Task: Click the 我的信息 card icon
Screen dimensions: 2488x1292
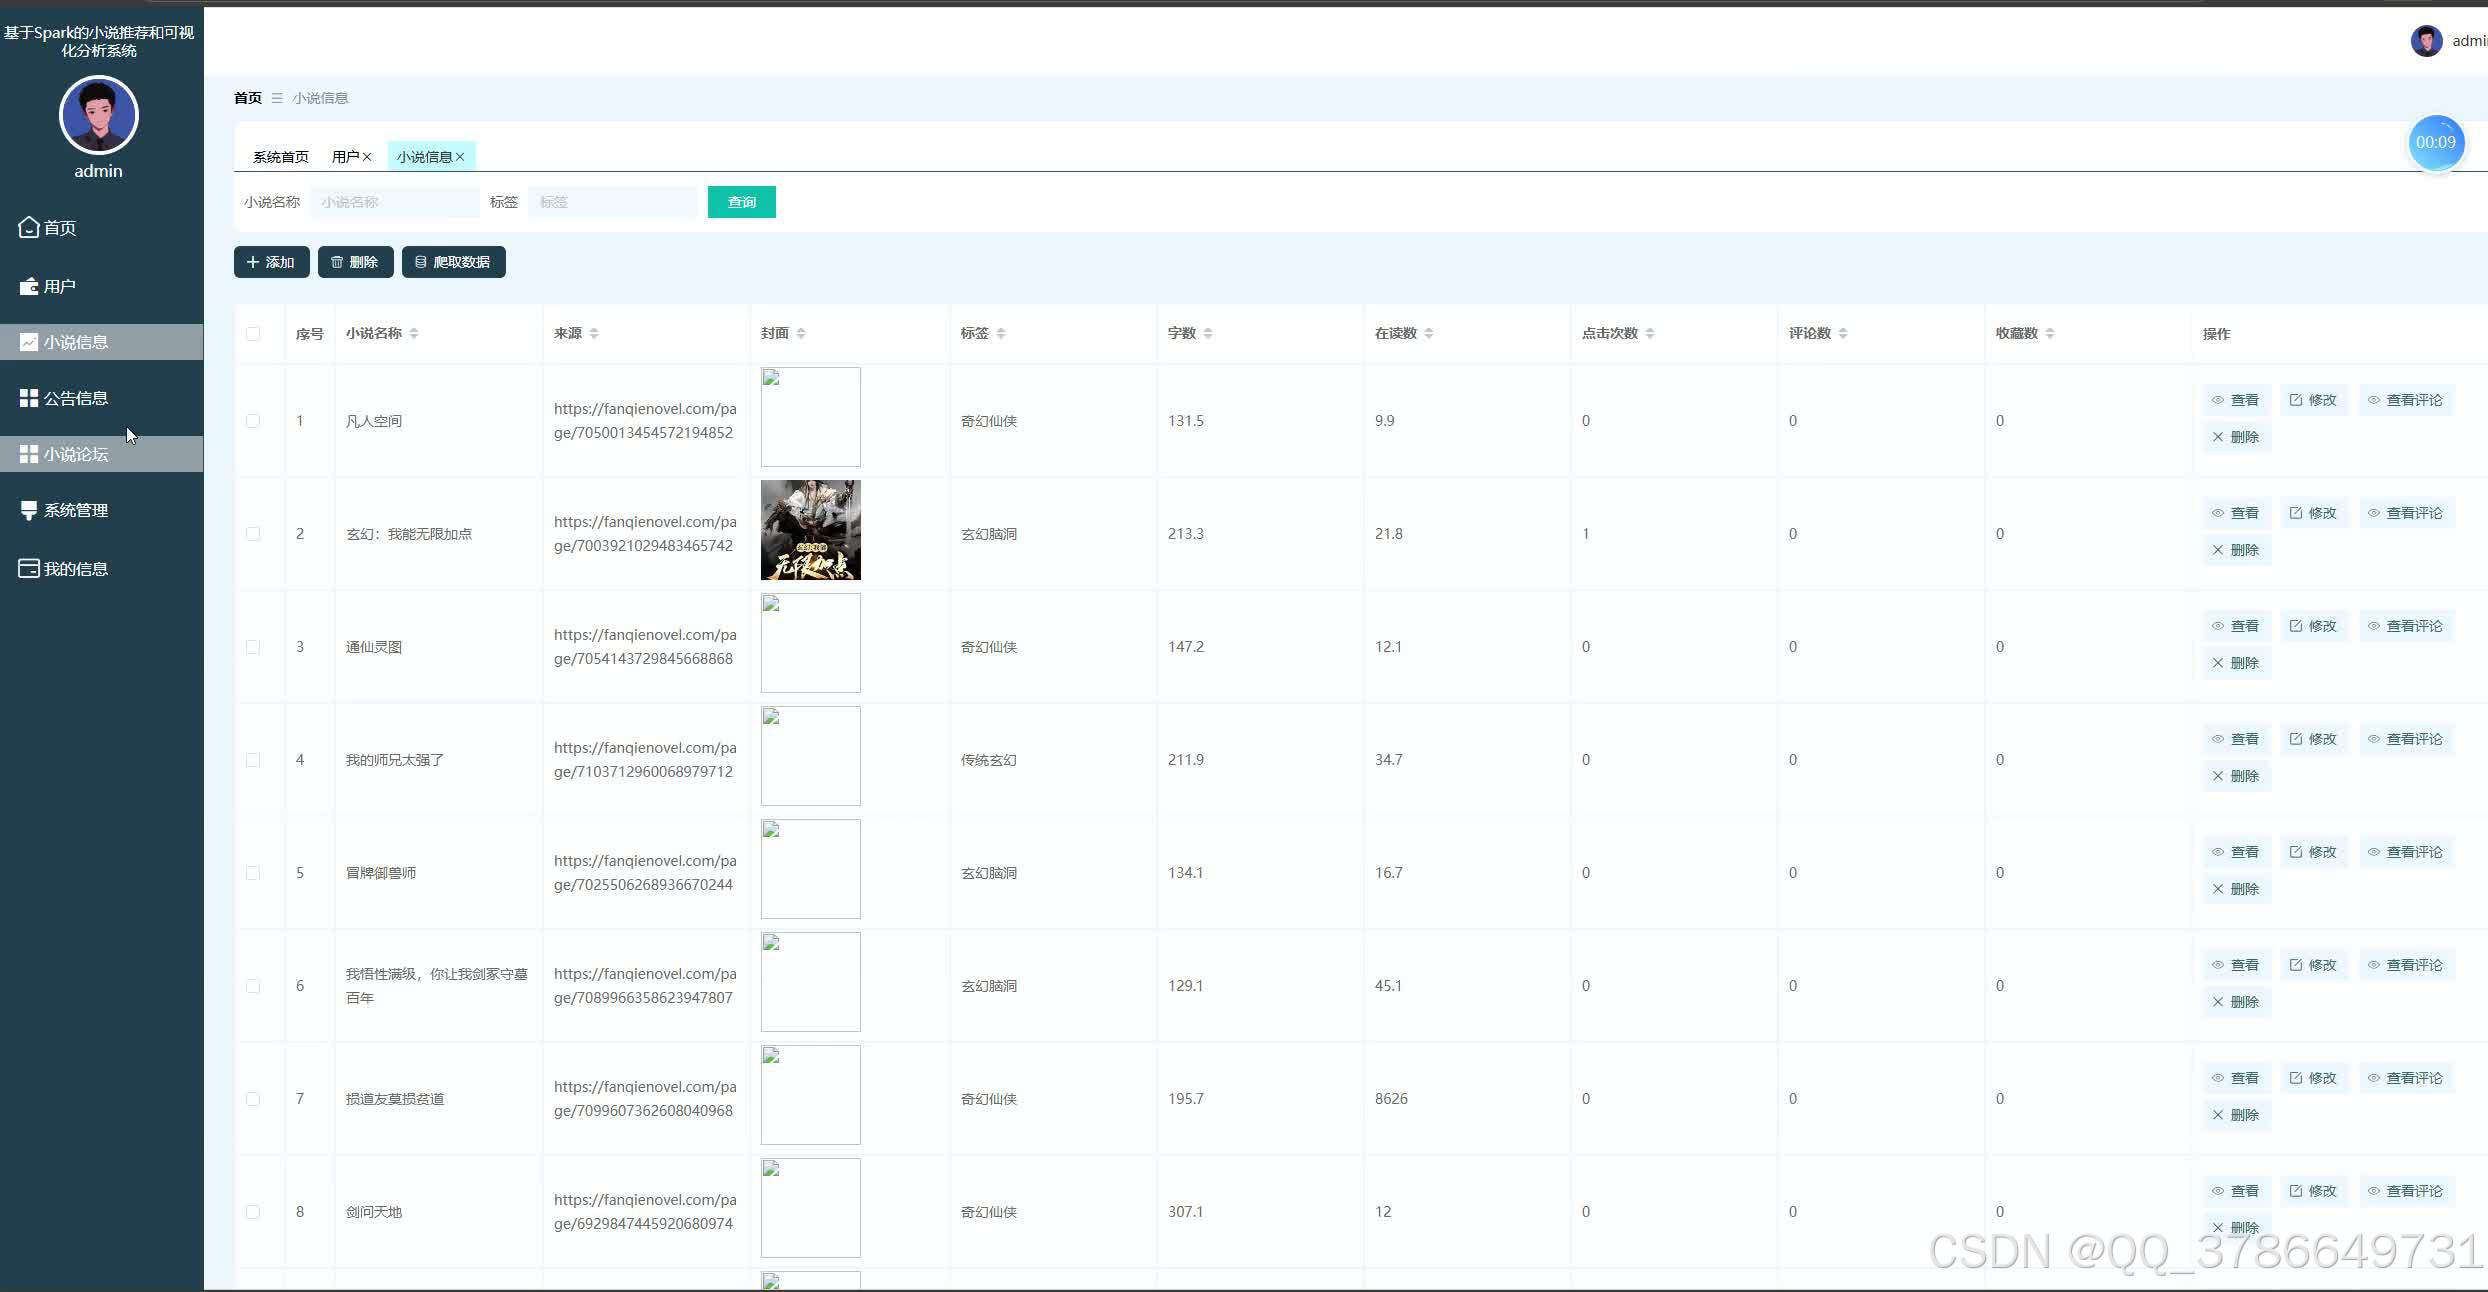Action: pyautogui.click(x=28, y=568)
